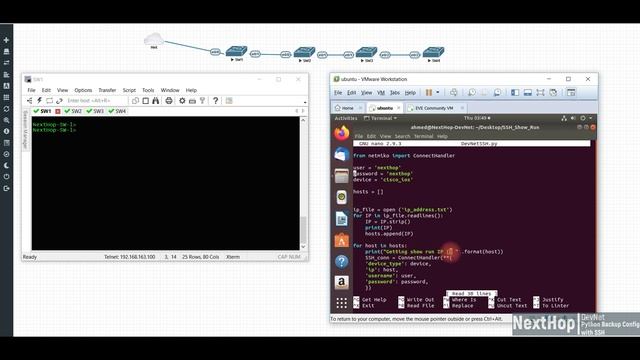The image size is (640, 360).
Task: Toggle night mode moon icon in EVE sidebar
Action: [x=6, y=165]
